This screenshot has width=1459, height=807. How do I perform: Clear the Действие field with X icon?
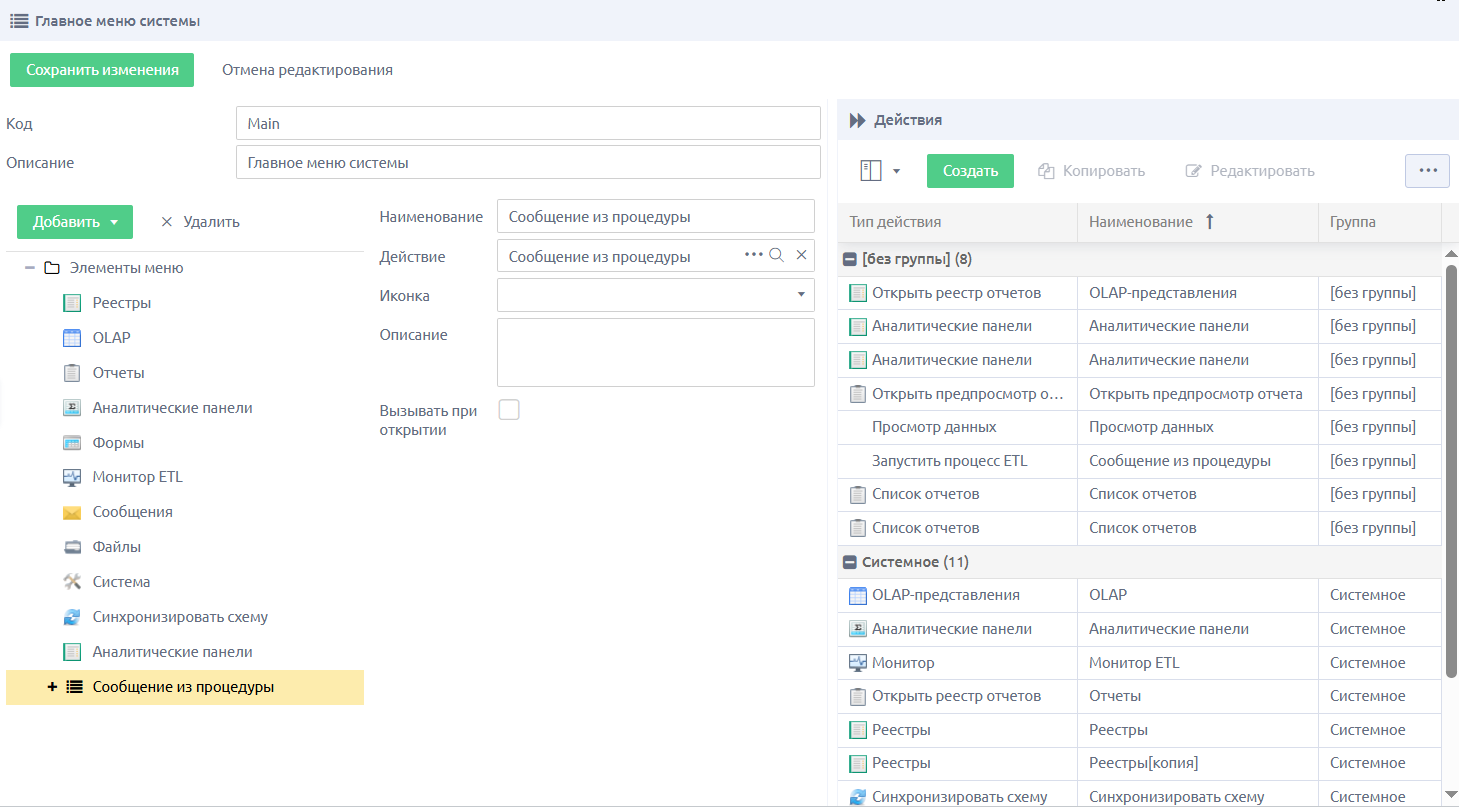click(x=801, y=256)
